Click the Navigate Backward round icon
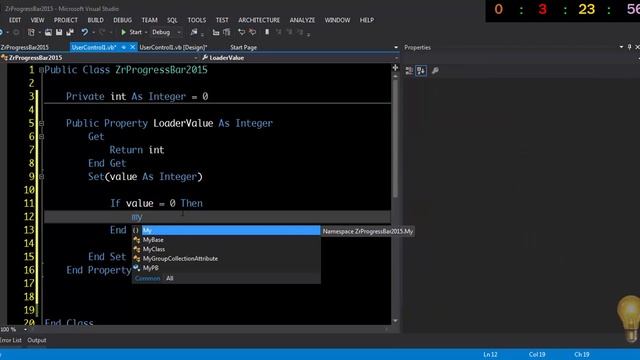 pyautogui.click(x=1, y=32)
